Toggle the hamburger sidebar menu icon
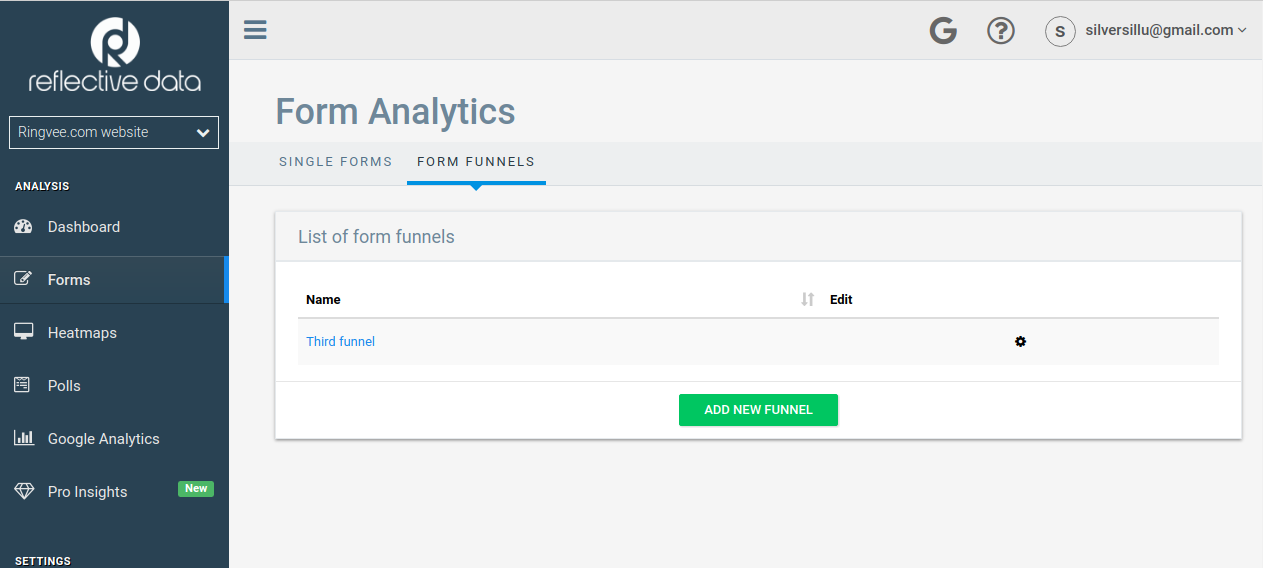The width and height of the screenshot is (1263, 568). point(255,30)
